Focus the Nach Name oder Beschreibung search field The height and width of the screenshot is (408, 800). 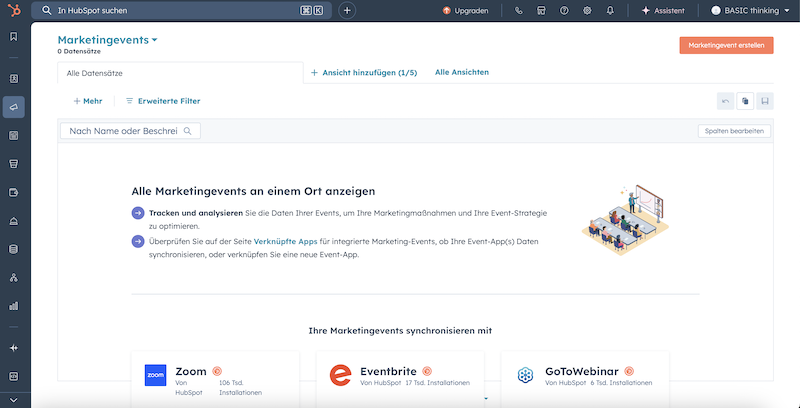tap(123, 131)
